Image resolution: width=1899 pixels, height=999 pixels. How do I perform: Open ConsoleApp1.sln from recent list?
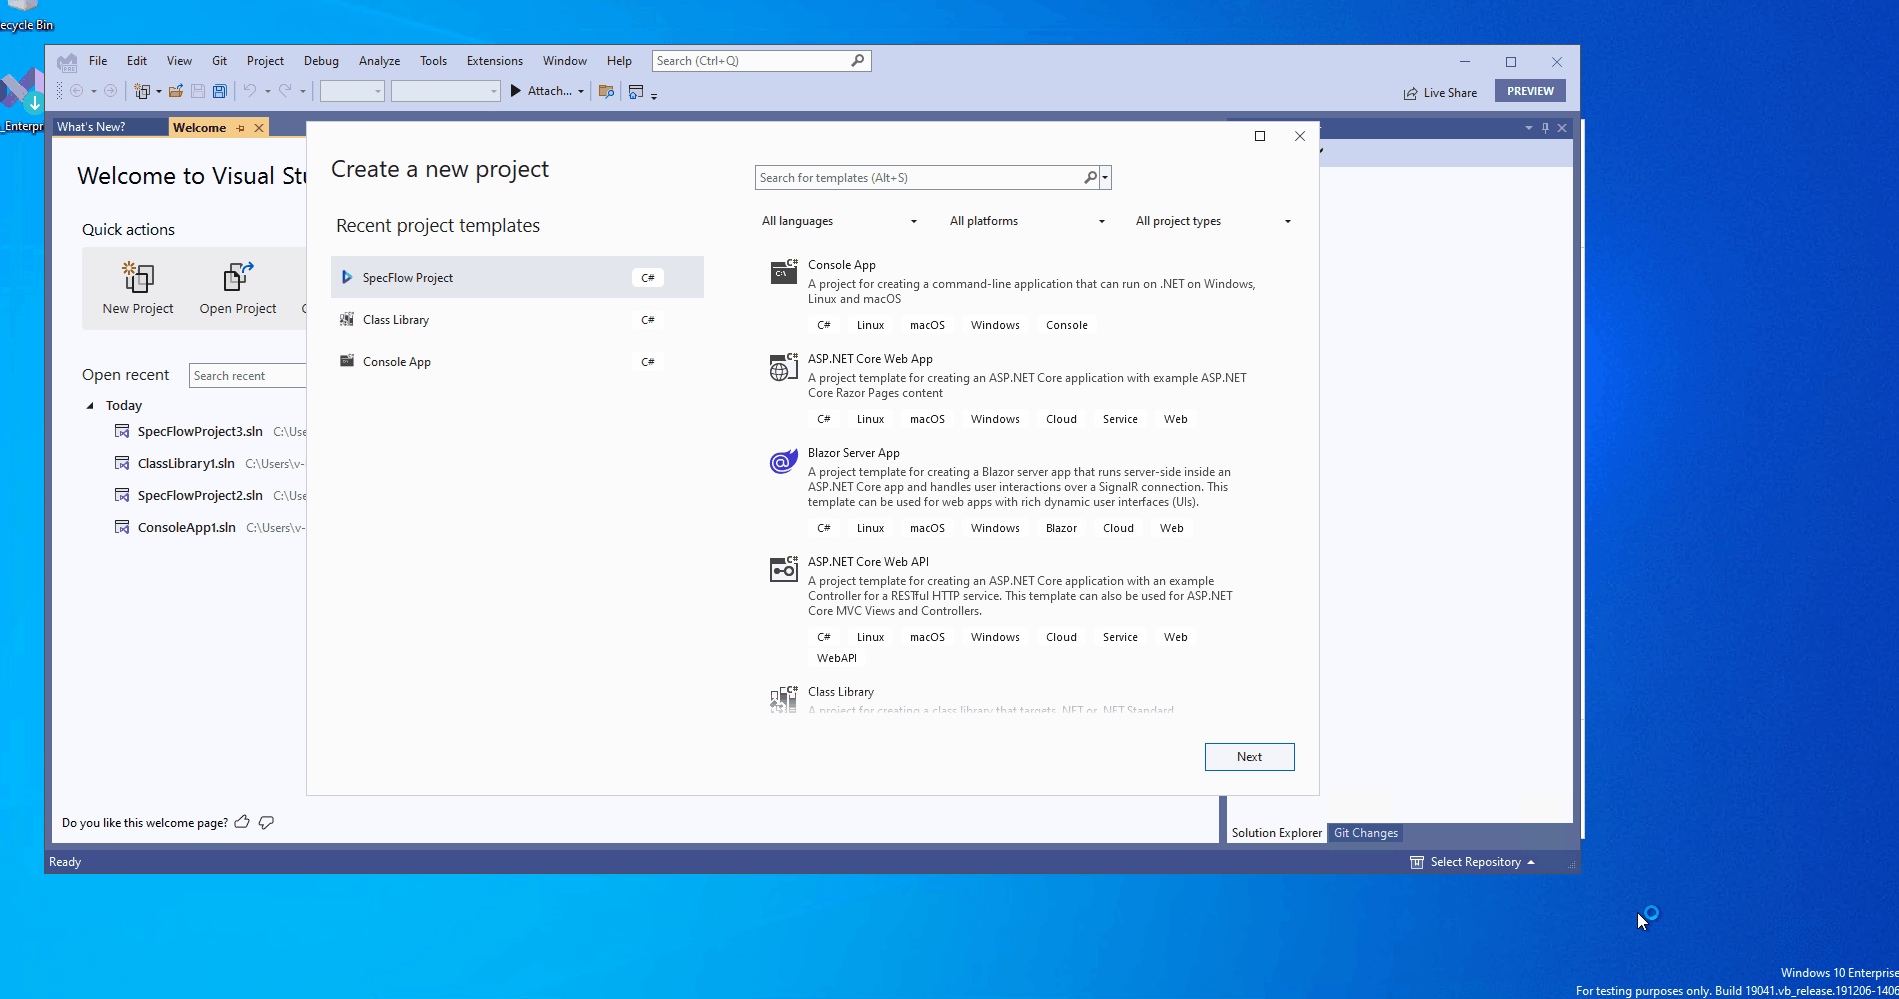pyautogui.click(x=186, y=528)
